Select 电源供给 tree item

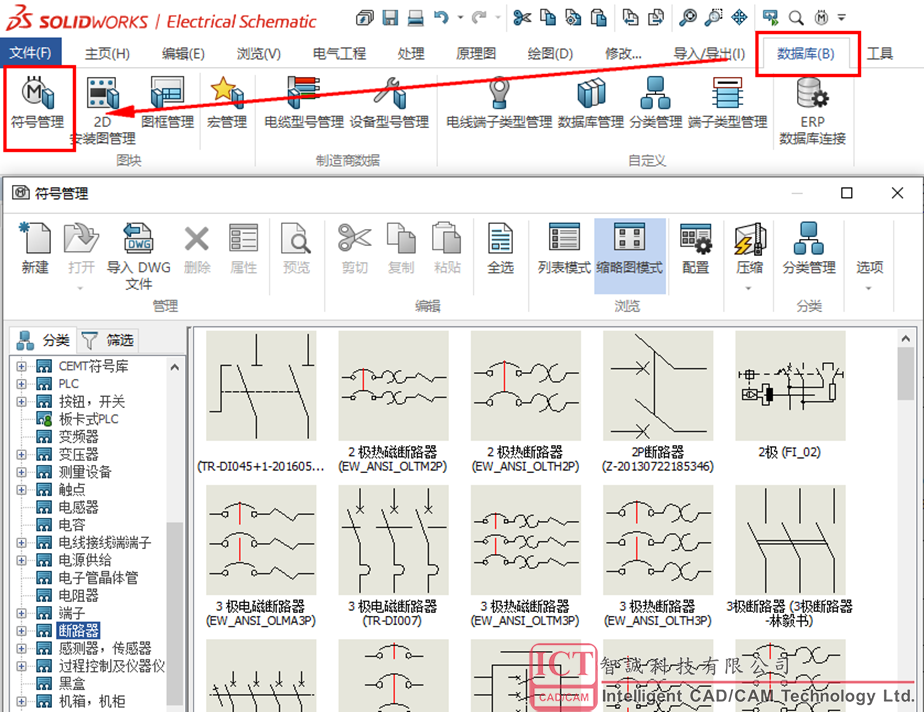click(x=85, y=560)
